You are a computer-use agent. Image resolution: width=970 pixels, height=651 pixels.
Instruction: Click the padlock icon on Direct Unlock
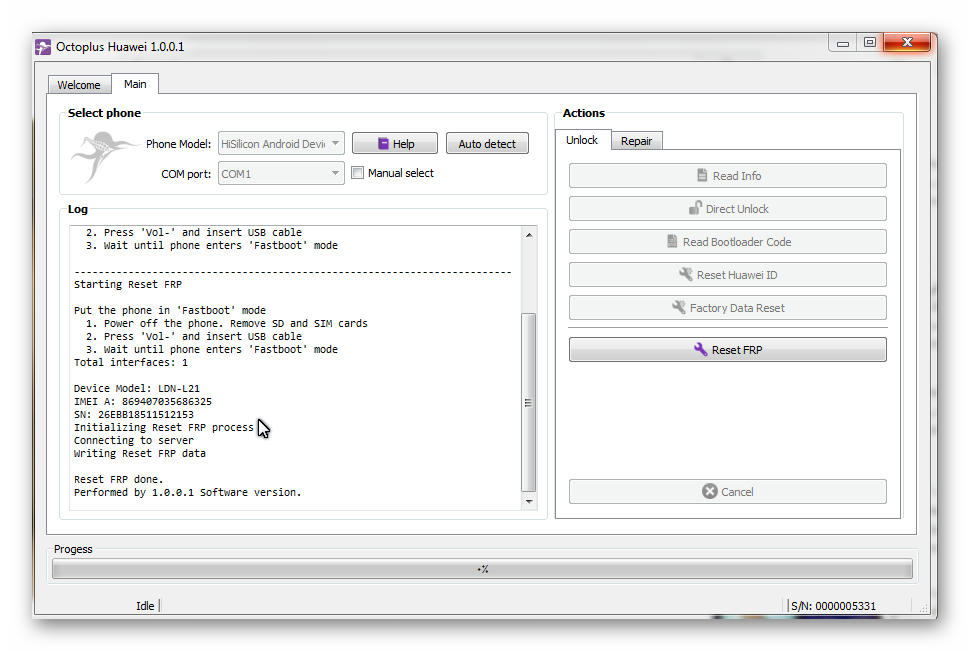coord(695,208)
